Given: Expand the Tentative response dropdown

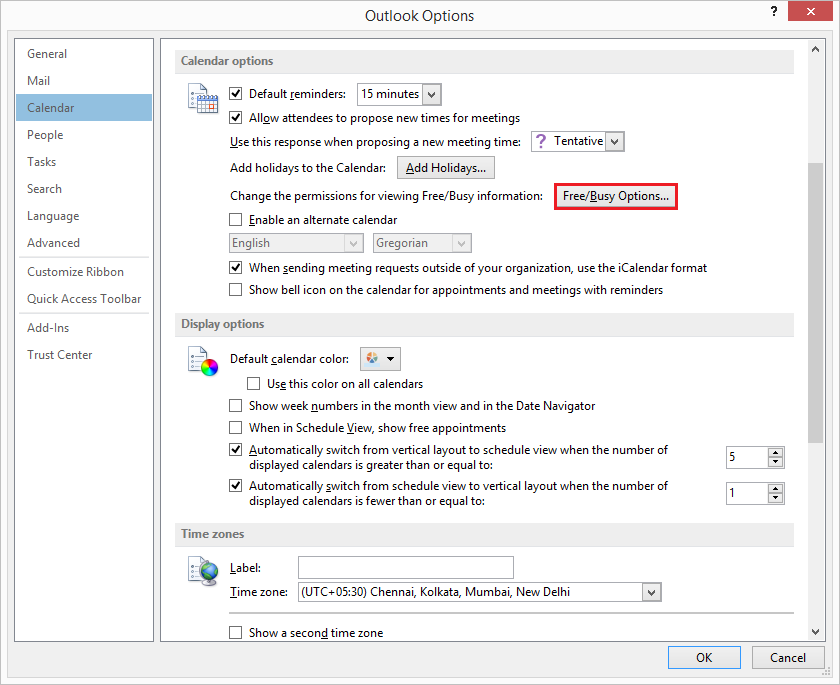Looking at the screenshot, I should [x=614, y=142].
